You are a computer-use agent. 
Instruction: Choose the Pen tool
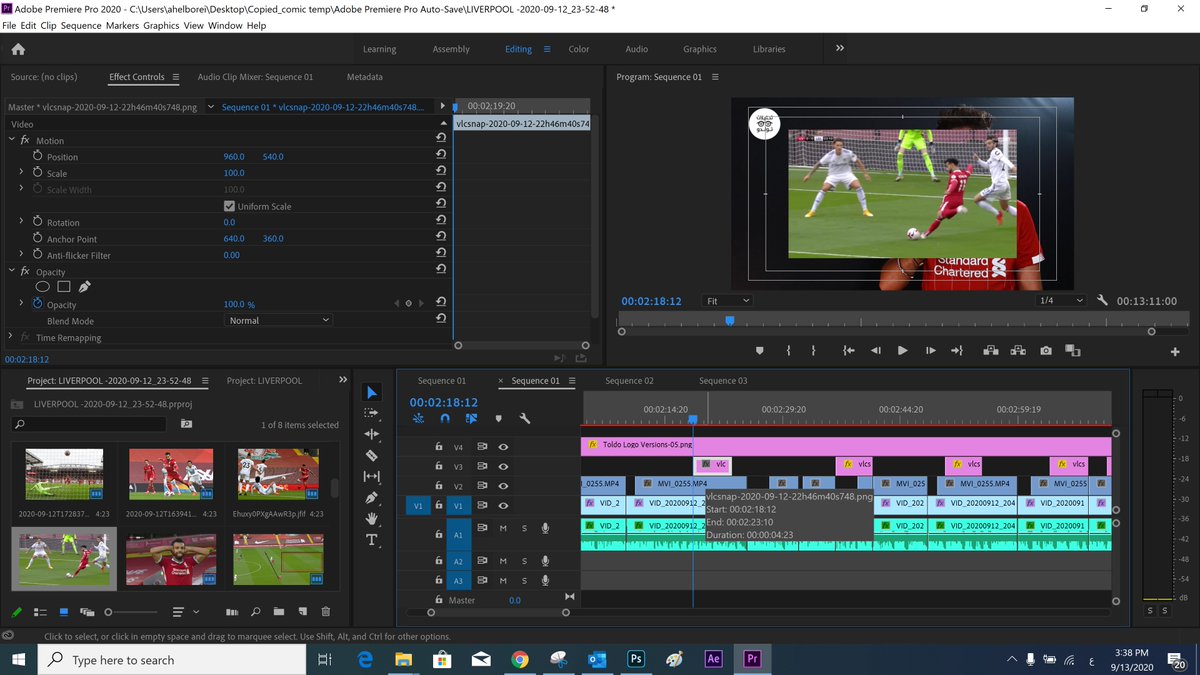tap(372, 497)
